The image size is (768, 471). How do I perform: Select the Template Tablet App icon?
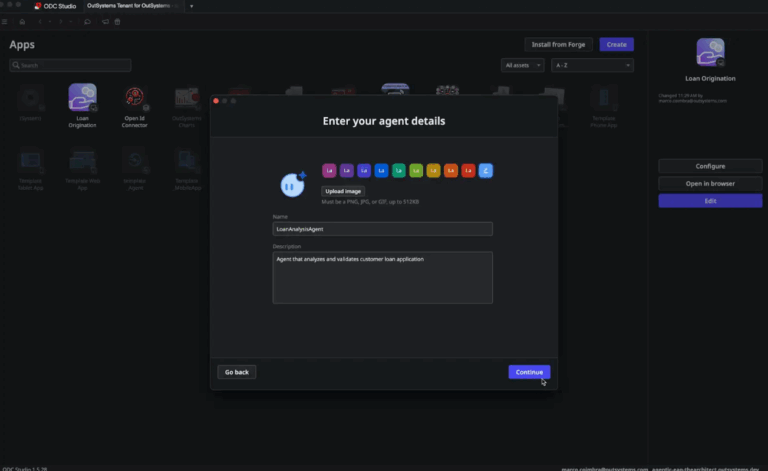(x=30, y=161)
